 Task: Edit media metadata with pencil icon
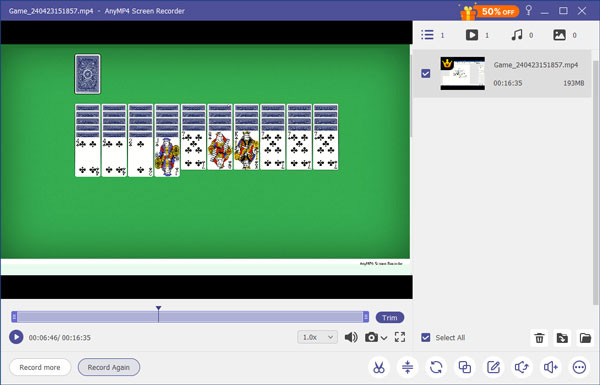(494, 367)
